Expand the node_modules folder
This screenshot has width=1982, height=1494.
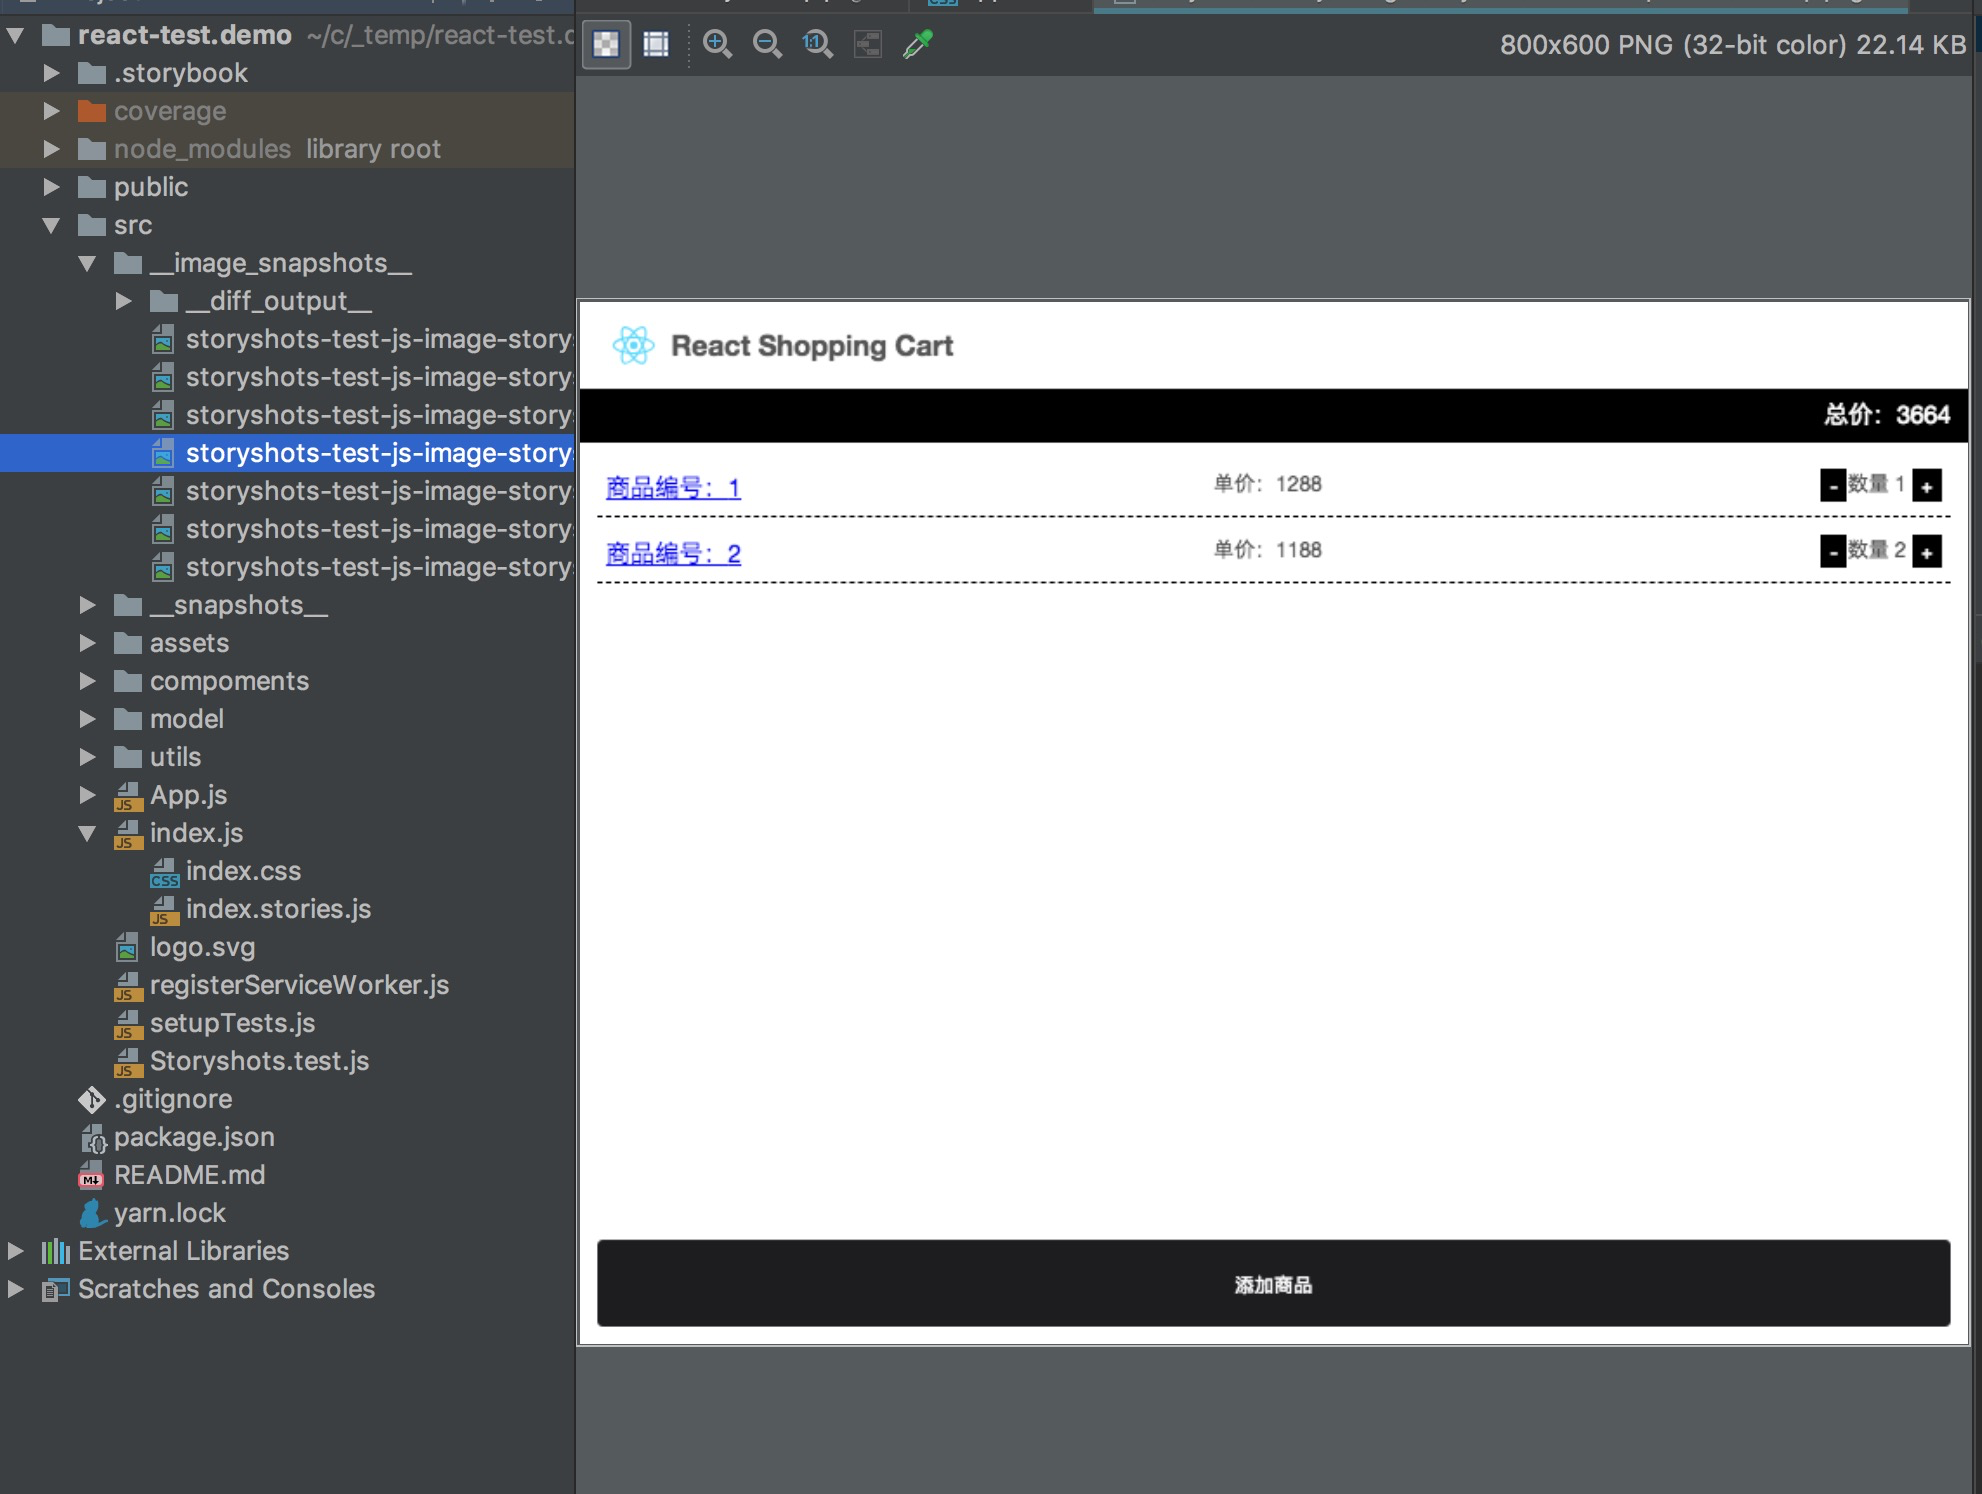point(51,149)
